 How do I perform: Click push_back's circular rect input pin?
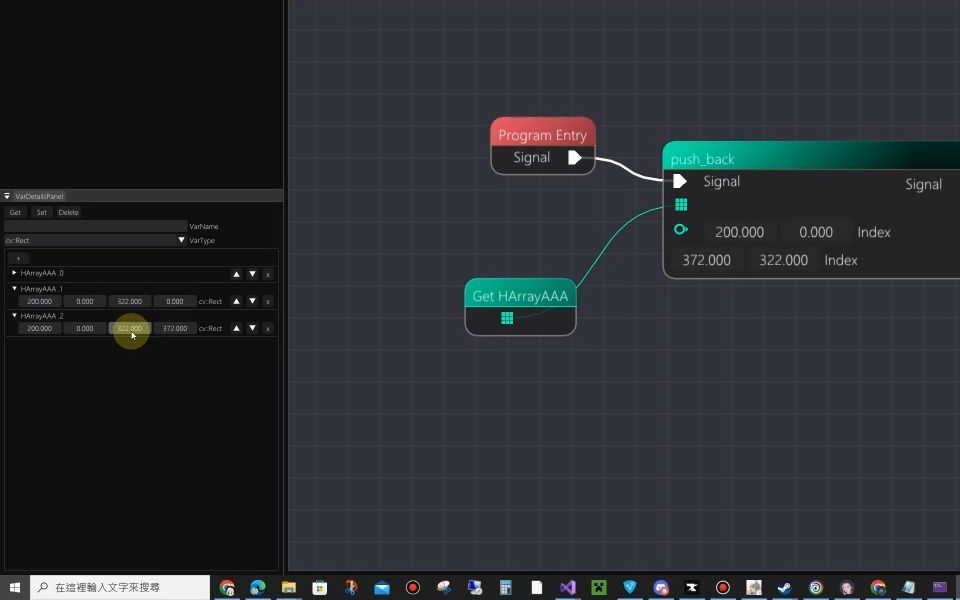(681, 230)
